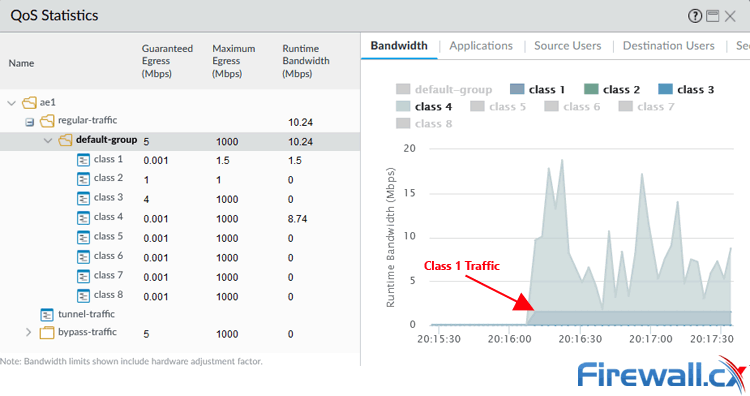Select the ae1 tree row label

(47, 102)
